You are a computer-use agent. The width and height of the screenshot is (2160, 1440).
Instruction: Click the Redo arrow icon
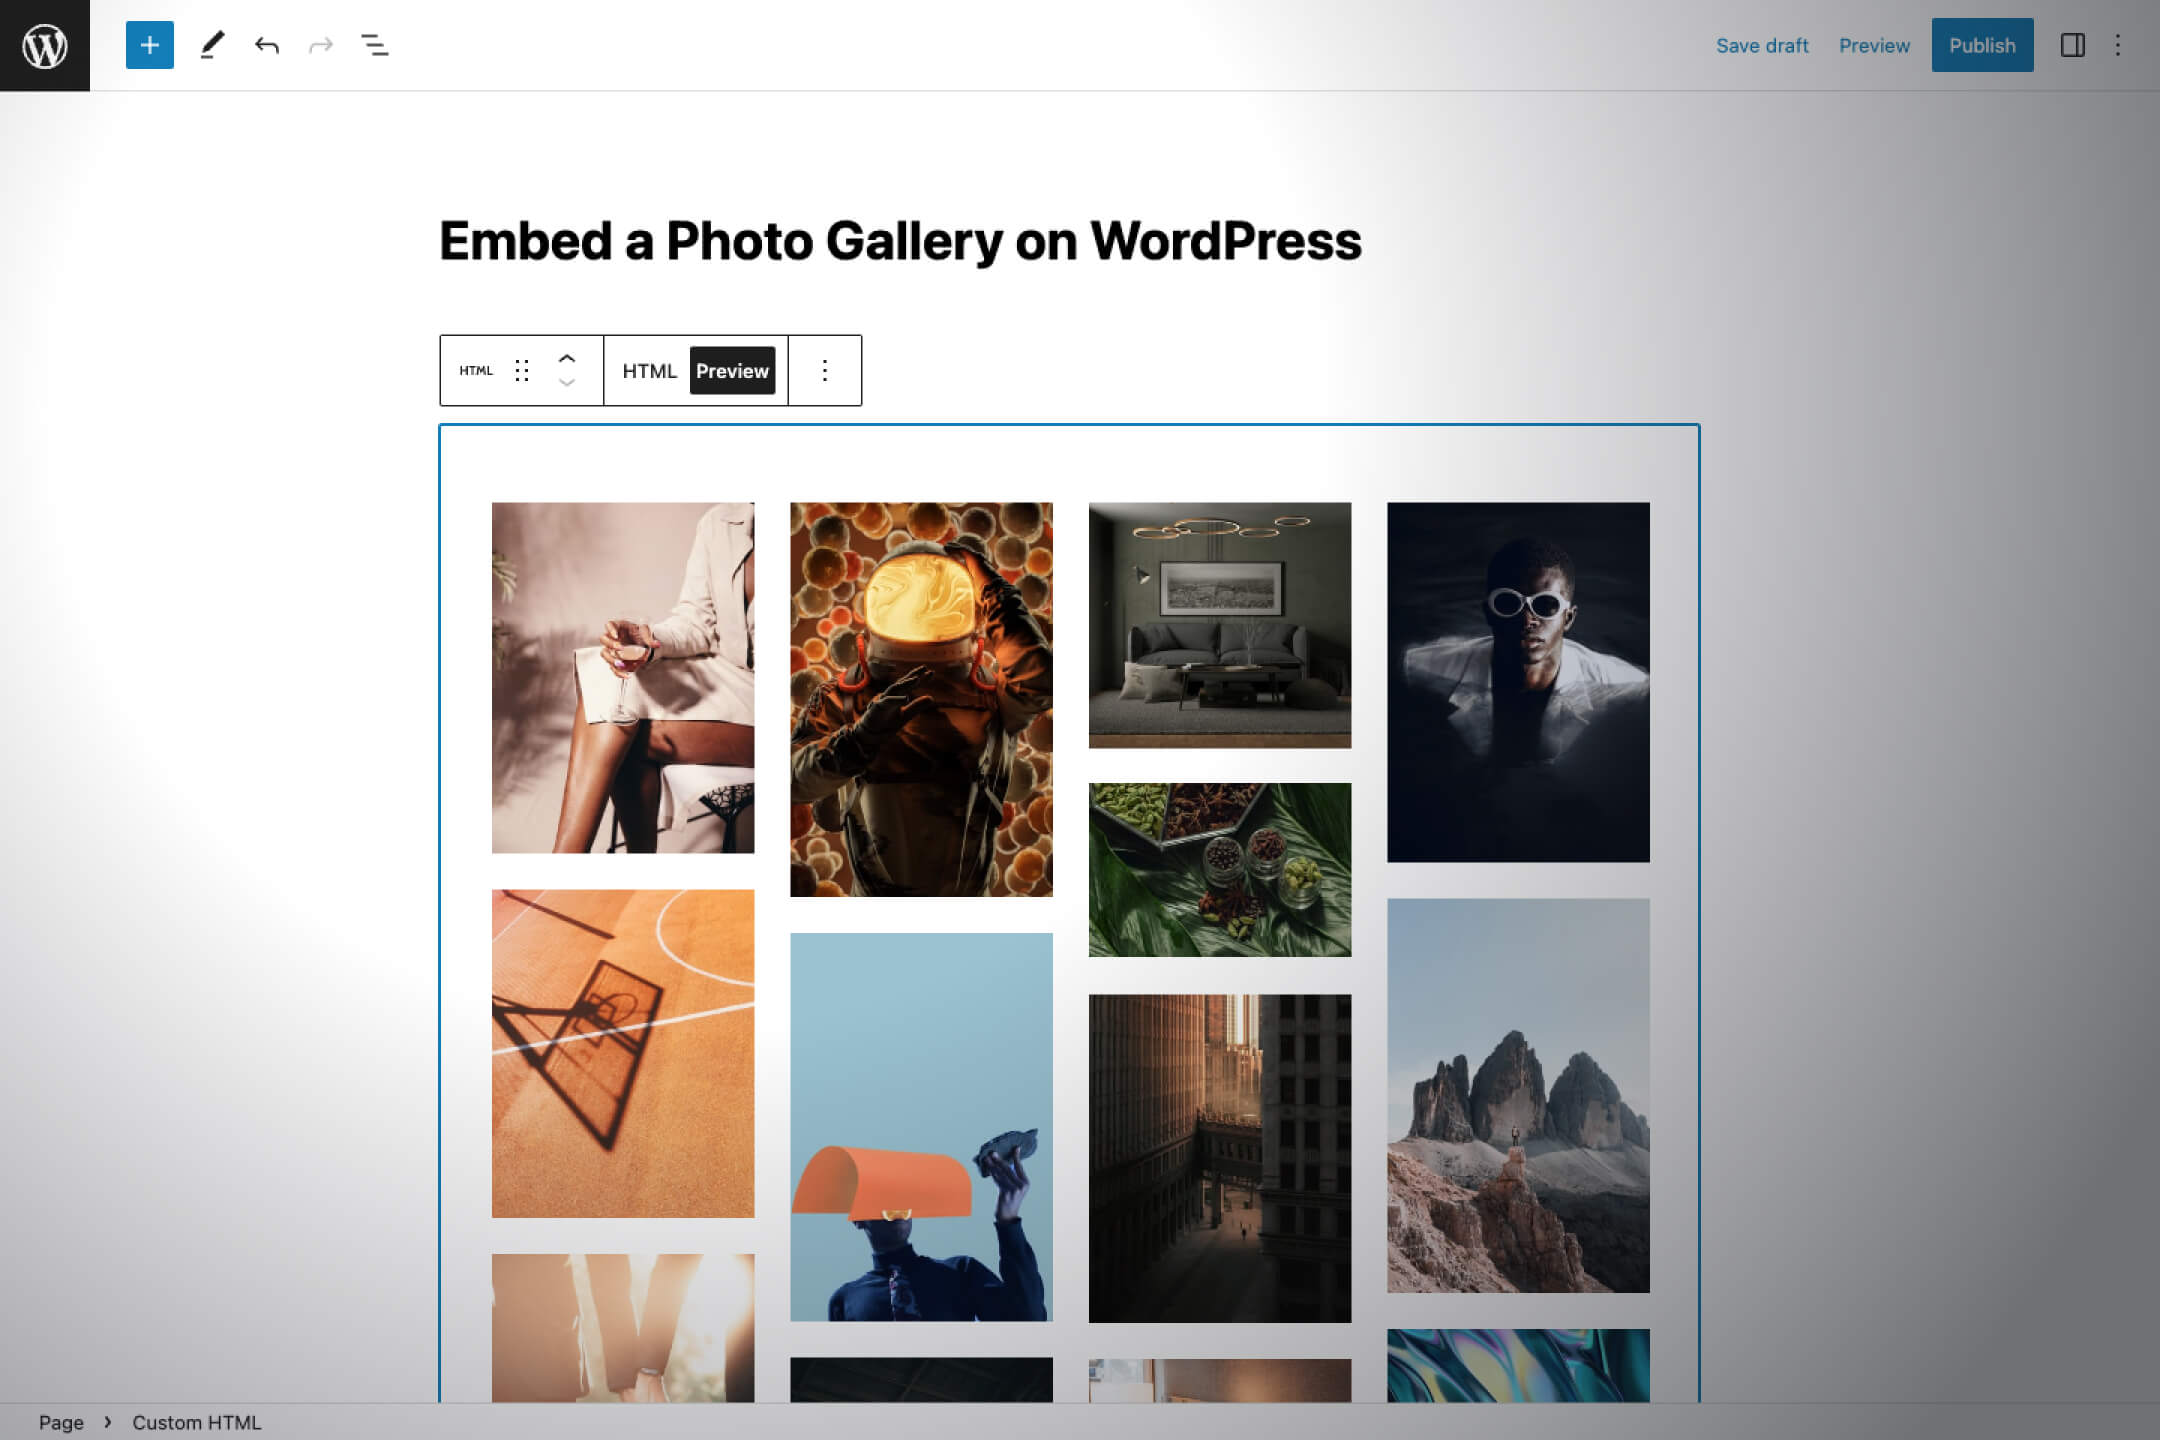(320, 45)
